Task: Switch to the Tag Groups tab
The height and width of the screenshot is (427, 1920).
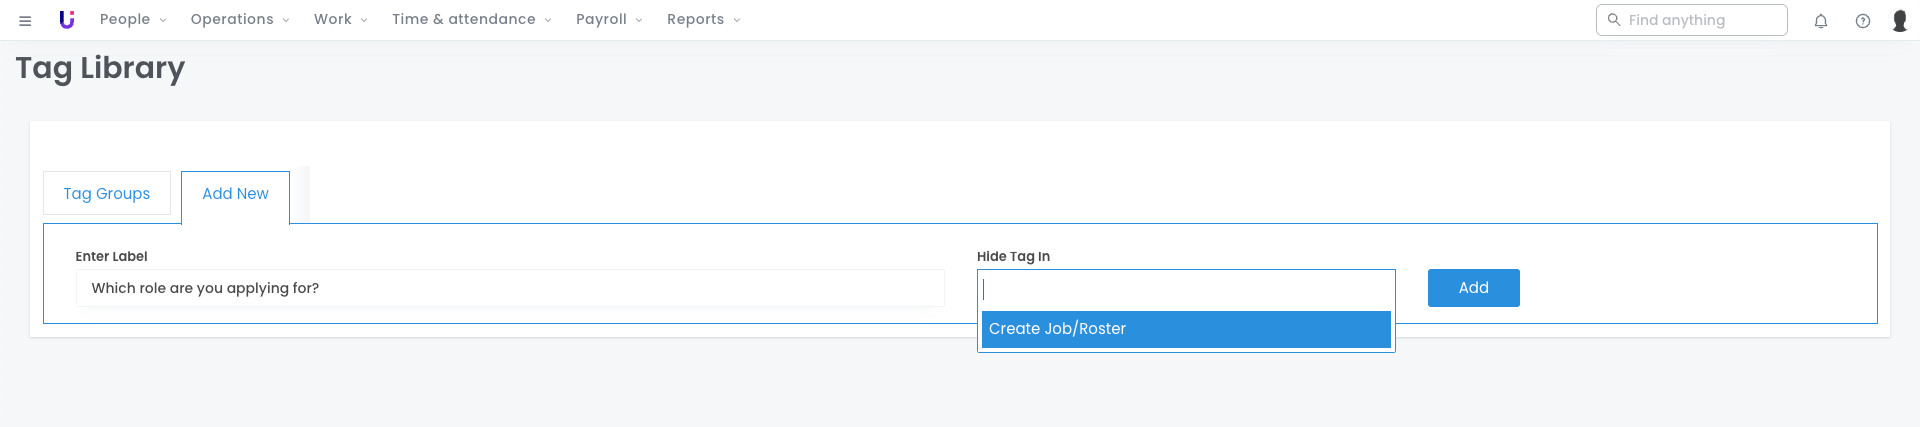Action: pos(107,193)
